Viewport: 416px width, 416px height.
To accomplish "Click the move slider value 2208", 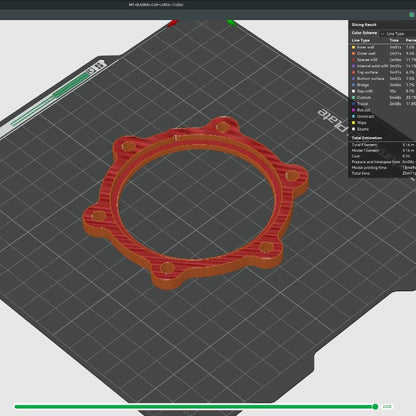I will tap(387, 407).
